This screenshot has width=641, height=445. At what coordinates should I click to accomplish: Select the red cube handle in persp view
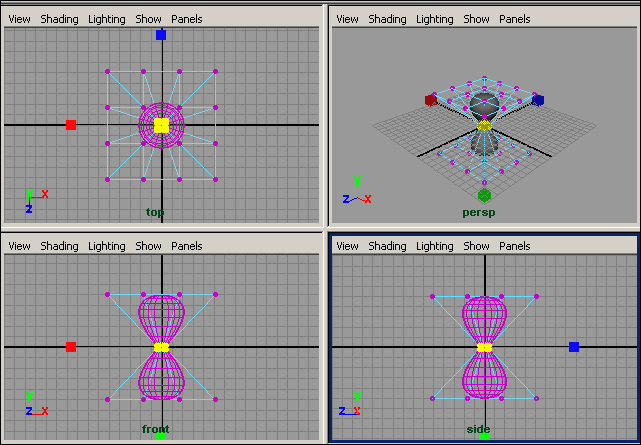pyautogui.click(x=431, y=99)
